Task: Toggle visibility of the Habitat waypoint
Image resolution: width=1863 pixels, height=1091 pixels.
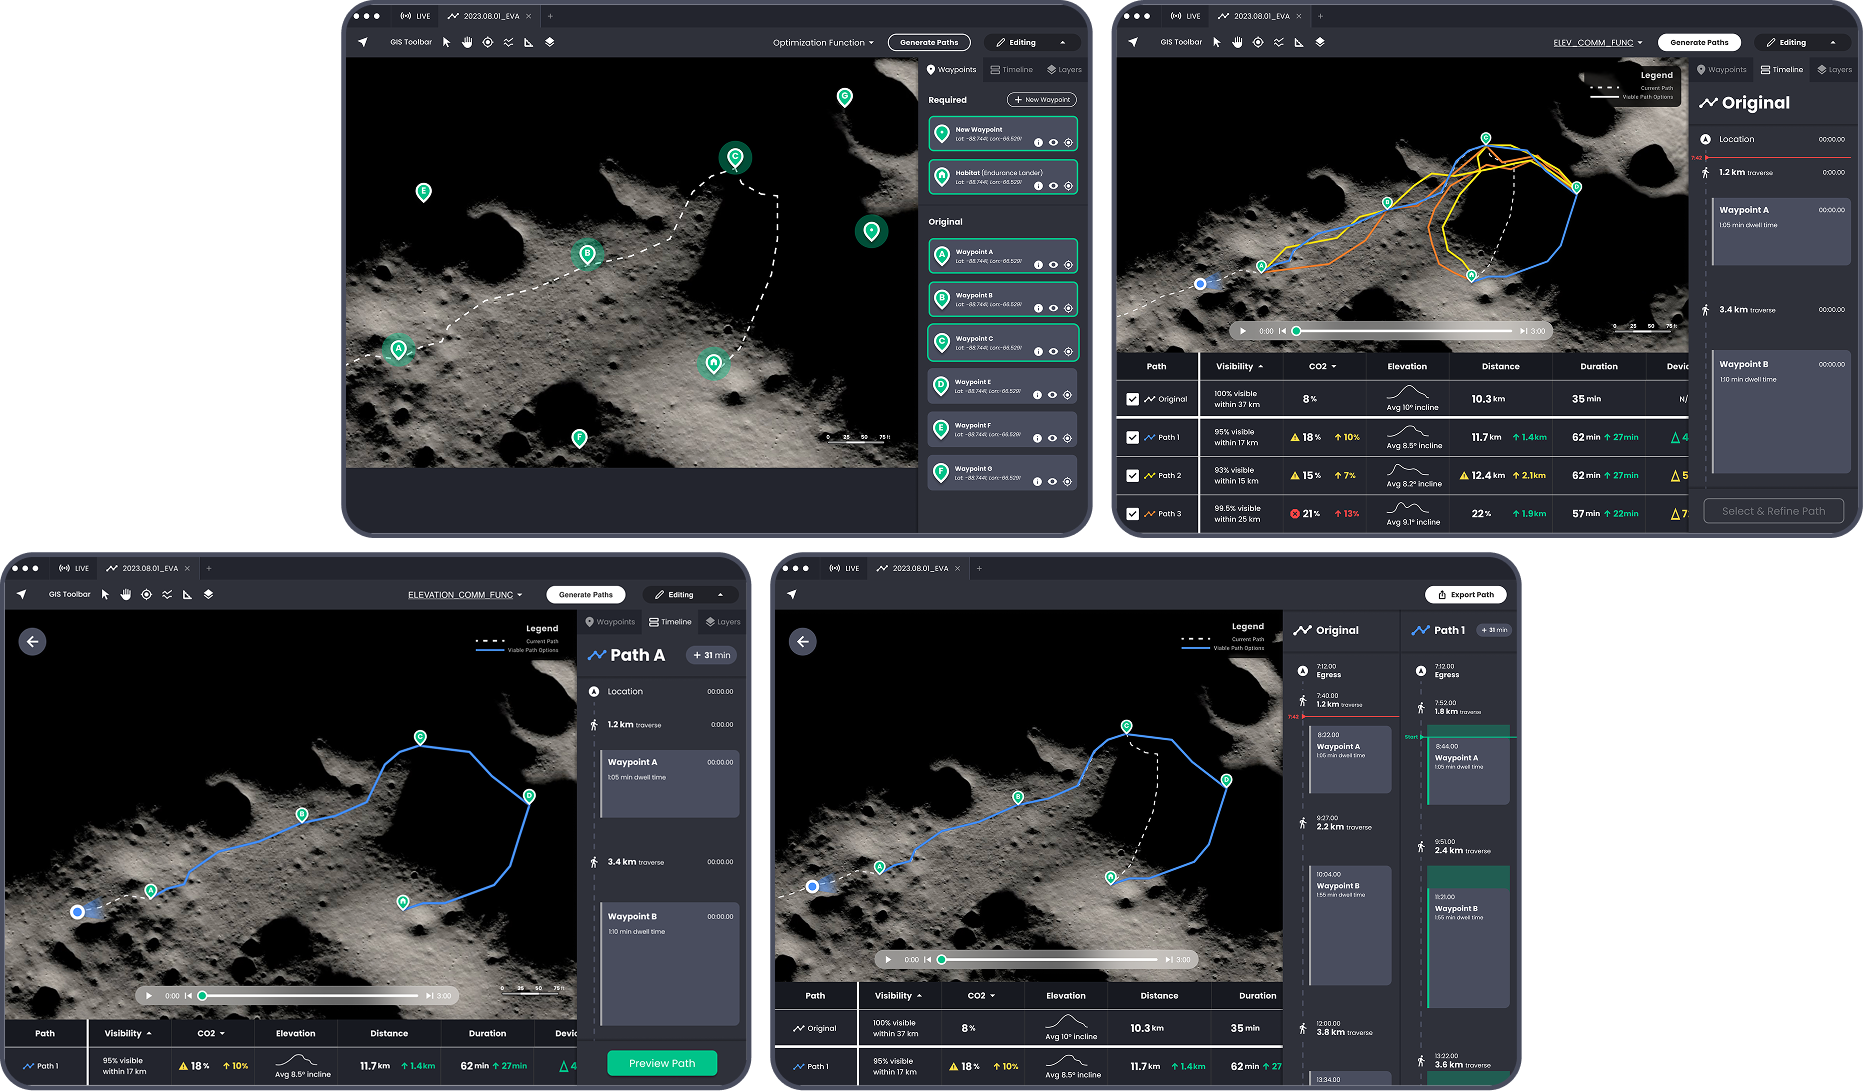Action: [x=1053, y=186]
